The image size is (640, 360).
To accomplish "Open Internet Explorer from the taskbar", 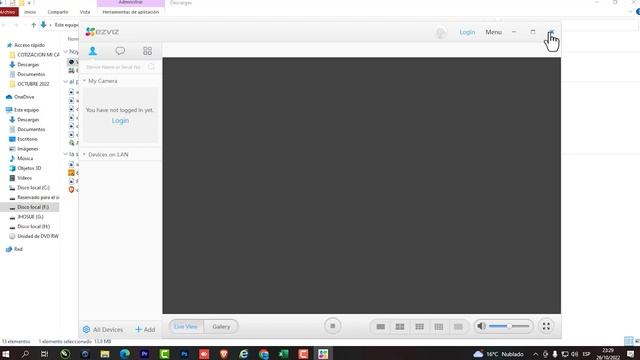I will tap(244, 354).
